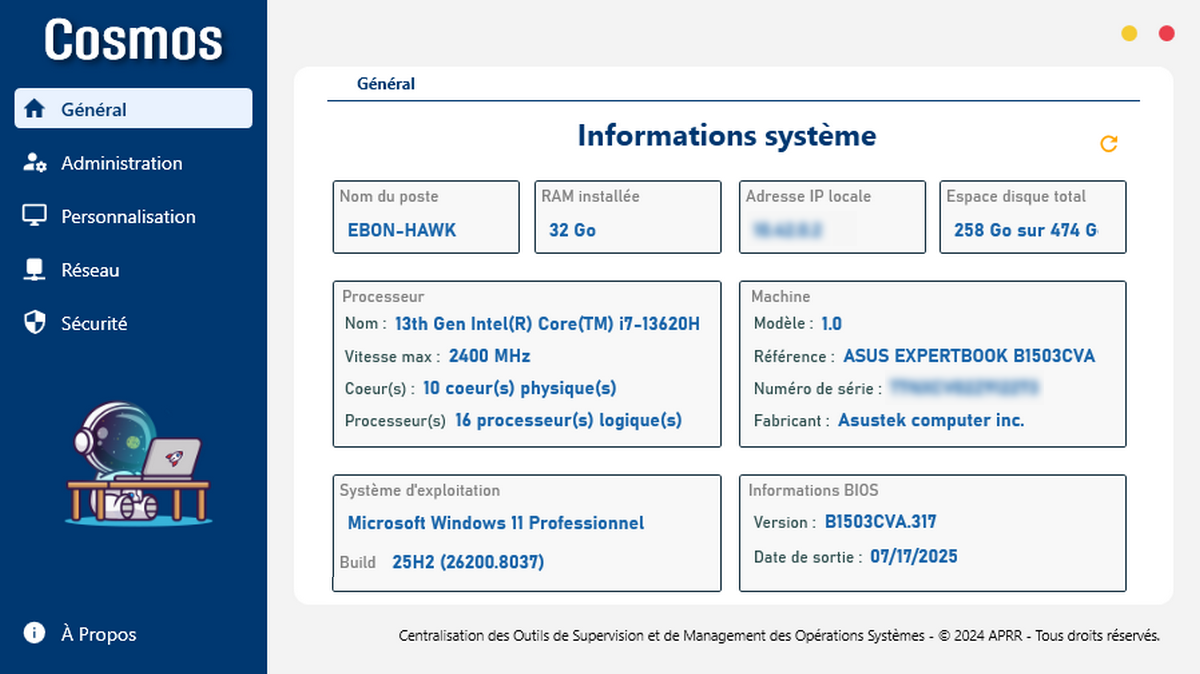Click the Cosmos application logo title
This screenshot has height=674, width=1200.
(133, 40)
